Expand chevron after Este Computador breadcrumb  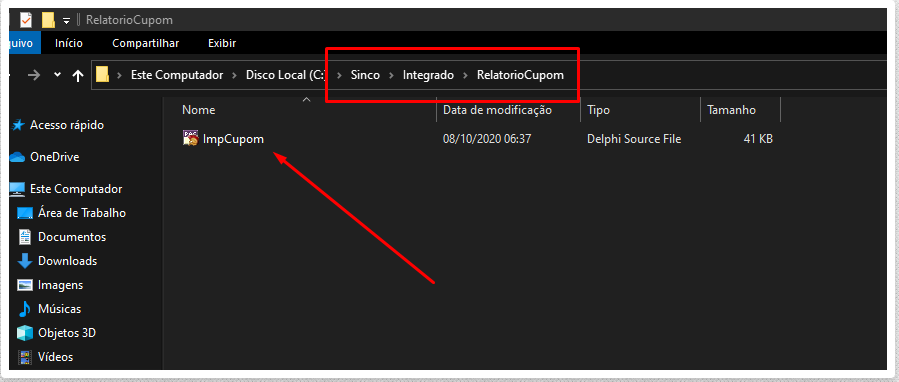(x=235, y=75)
